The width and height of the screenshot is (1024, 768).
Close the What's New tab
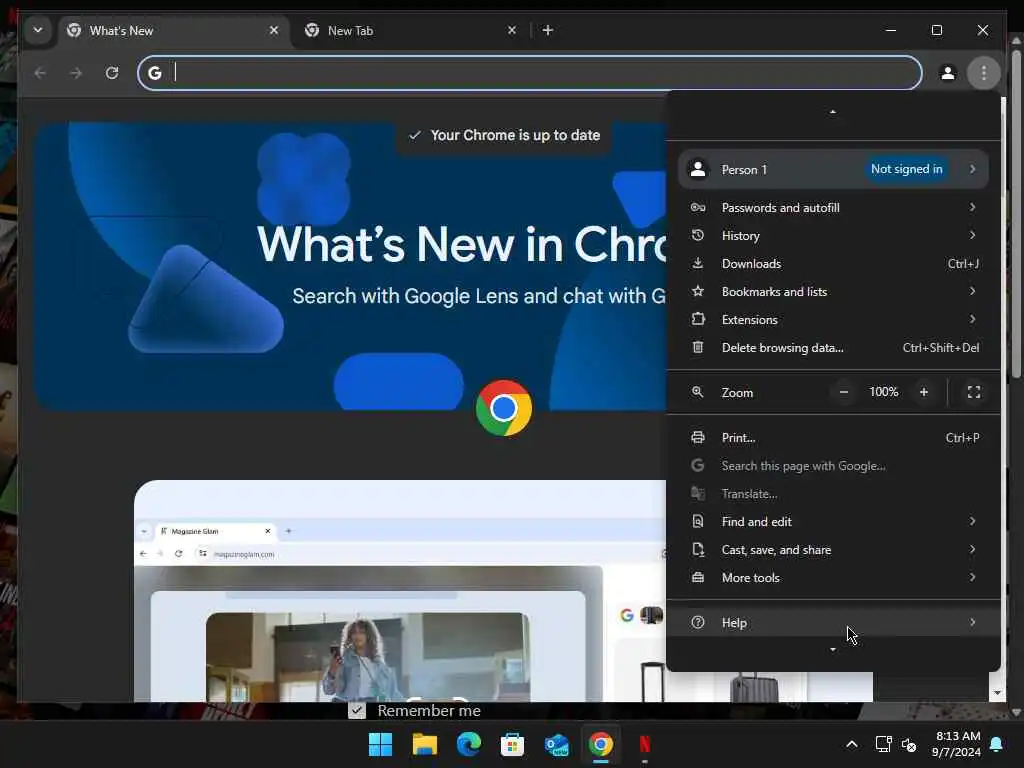tap(274, 30)
